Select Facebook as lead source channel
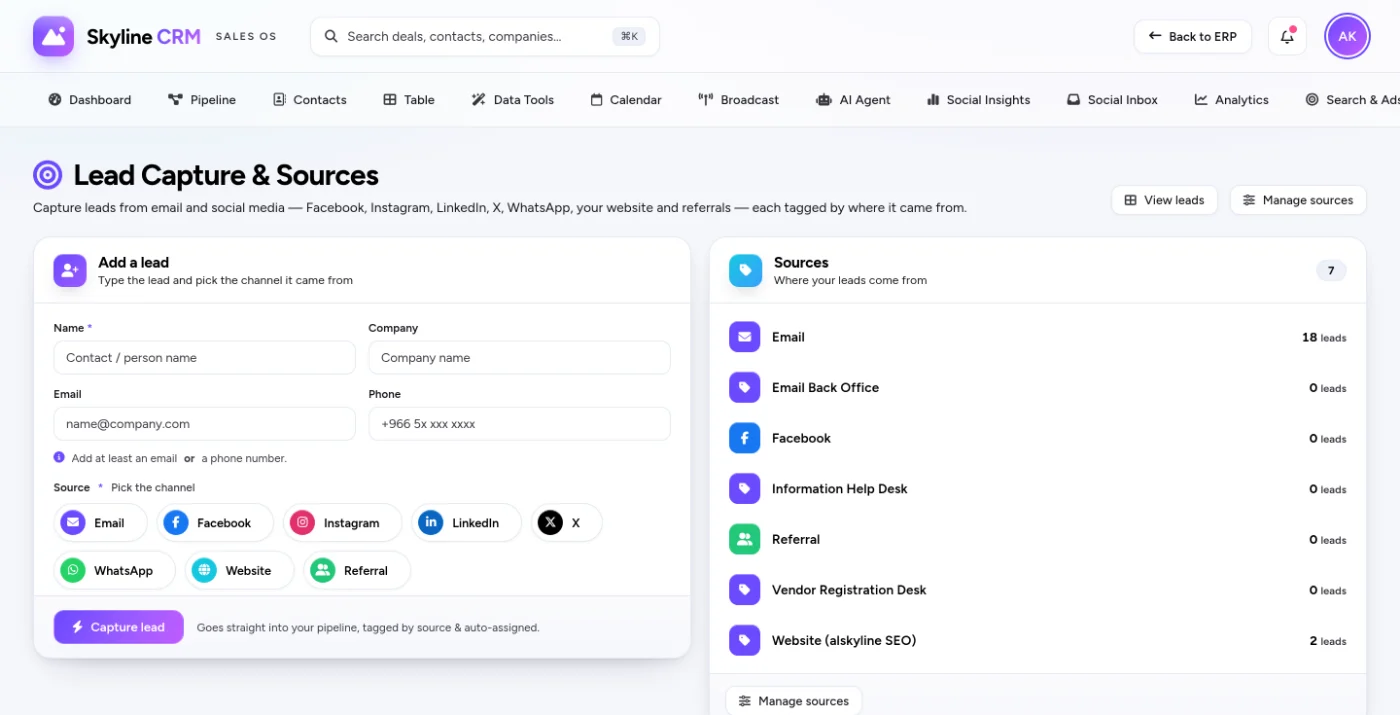 (215, 523)
